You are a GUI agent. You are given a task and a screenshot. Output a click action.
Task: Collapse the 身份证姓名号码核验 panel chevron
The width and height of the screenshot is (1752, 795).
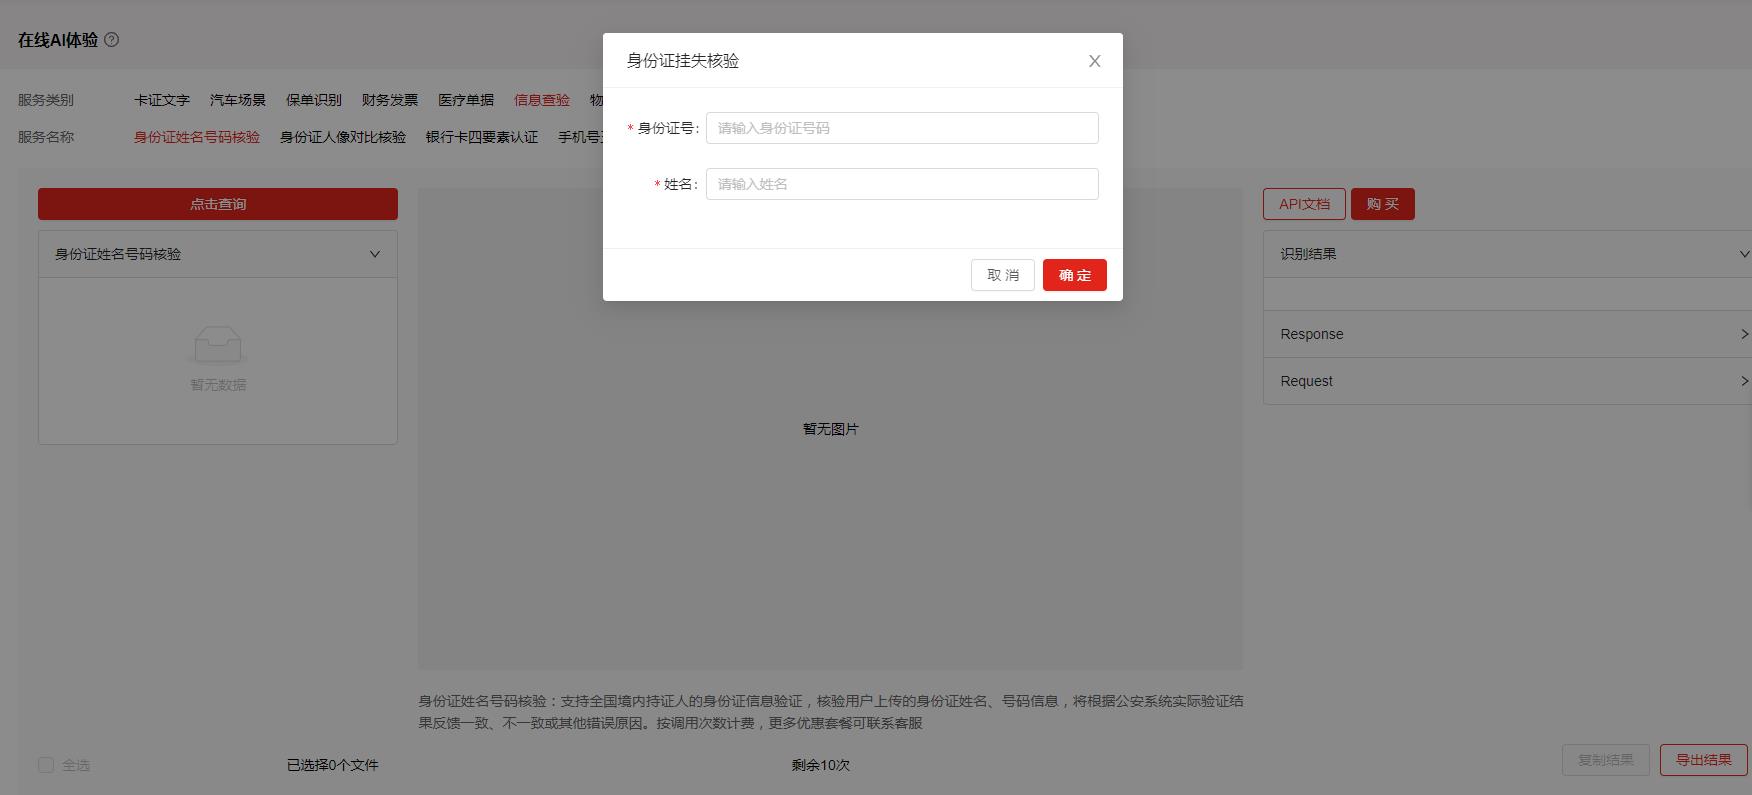375,254
